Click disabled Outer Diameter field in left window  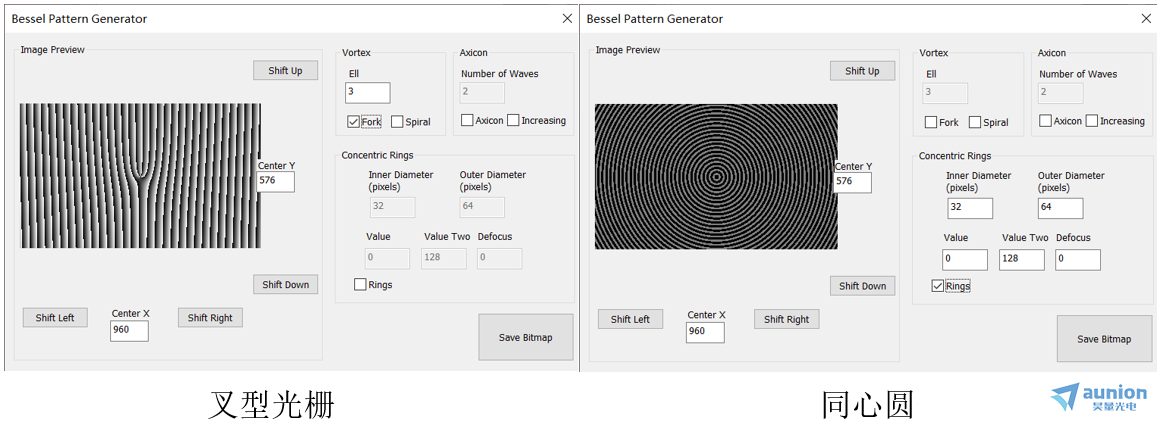click(483, 207)
